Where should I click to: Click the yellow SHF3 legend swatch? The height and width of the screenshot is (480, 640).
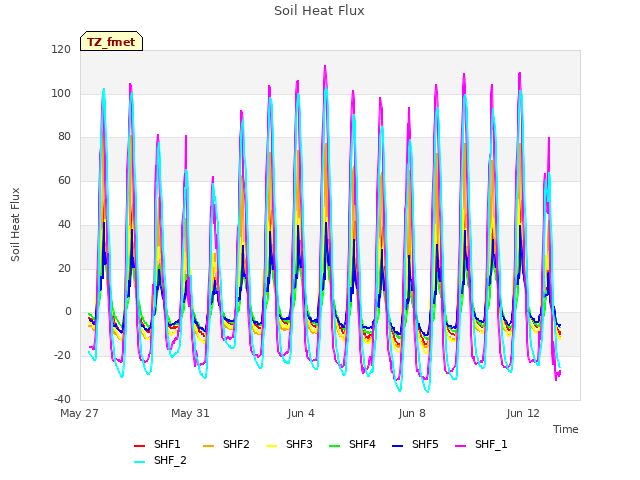click(x=271, y=446)
